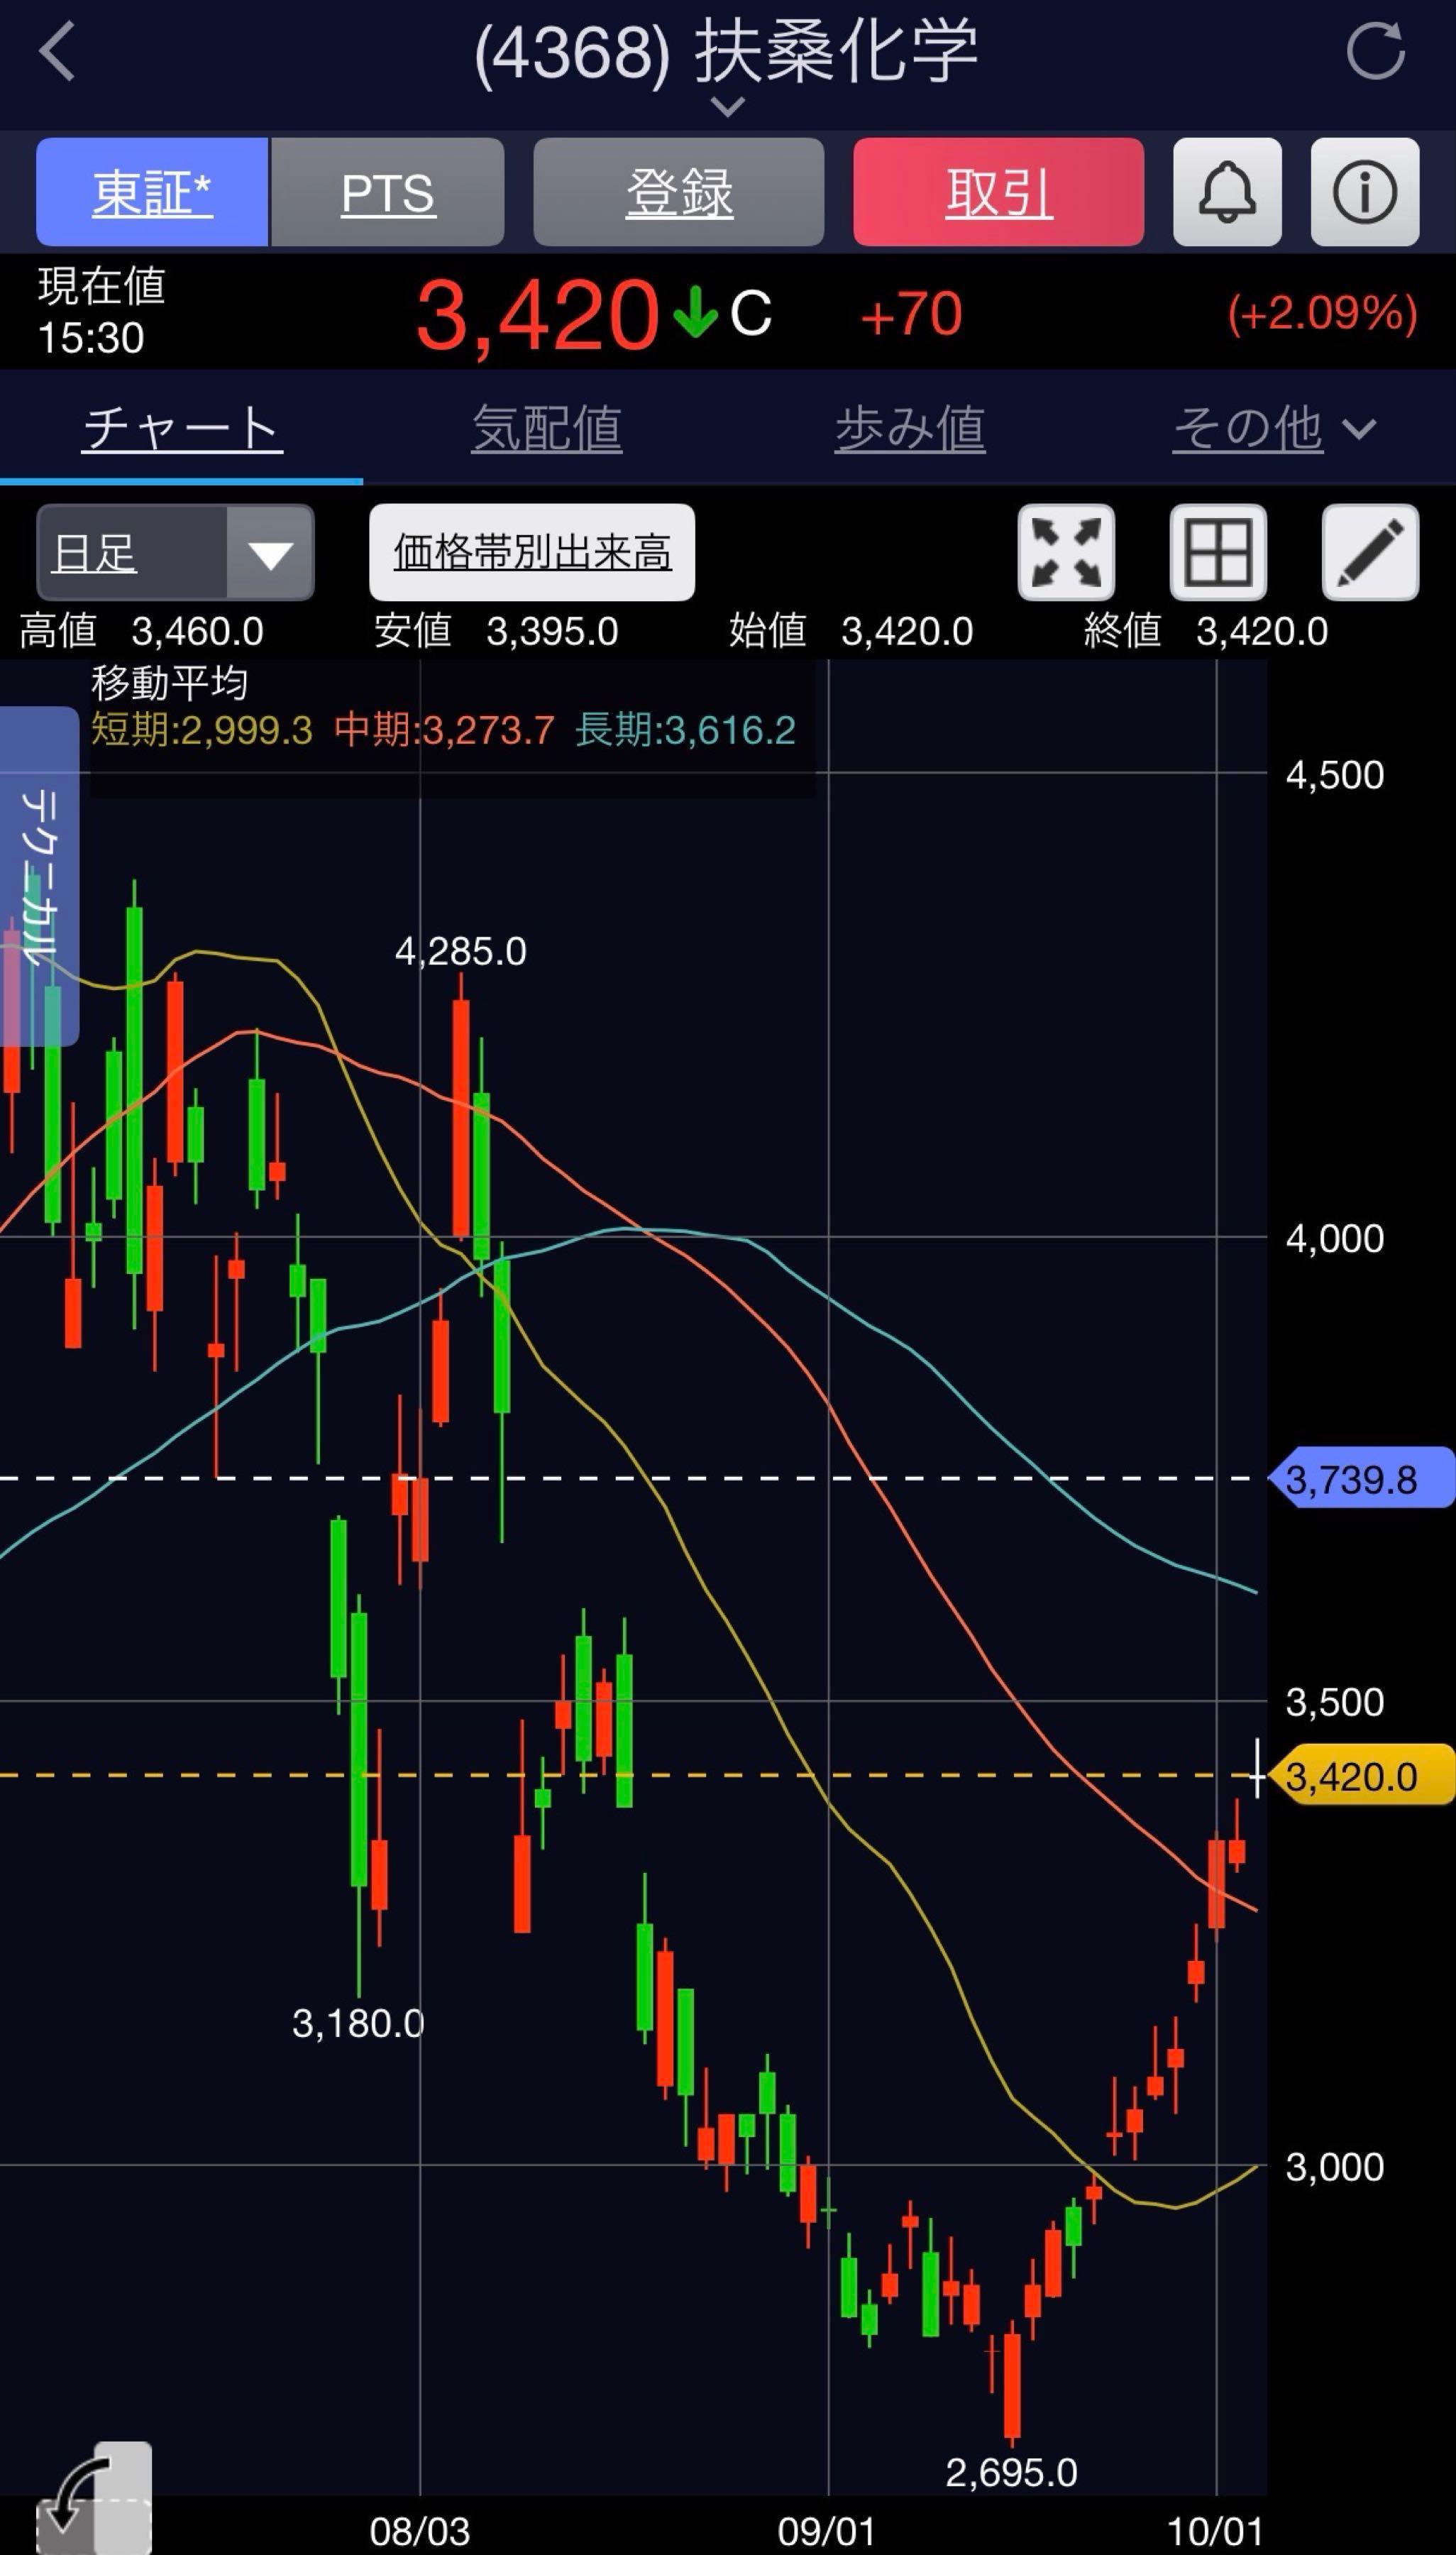Select the blue 3,739.8 price marker
The width and height of the screenshot is (1456, 2555).
click(1361, 1479)
